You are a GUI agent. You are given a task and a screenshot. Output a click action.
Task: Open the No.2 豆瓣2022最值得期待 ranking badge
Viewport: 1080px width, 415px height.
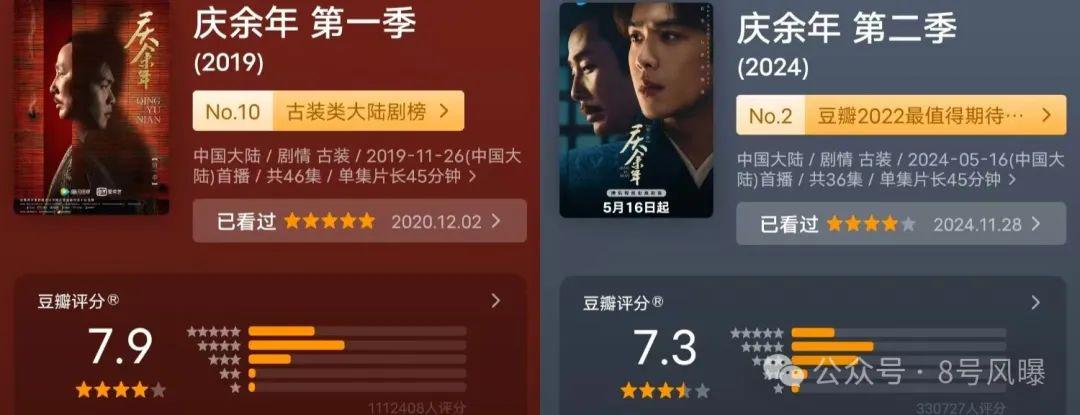tap(896, 115)
